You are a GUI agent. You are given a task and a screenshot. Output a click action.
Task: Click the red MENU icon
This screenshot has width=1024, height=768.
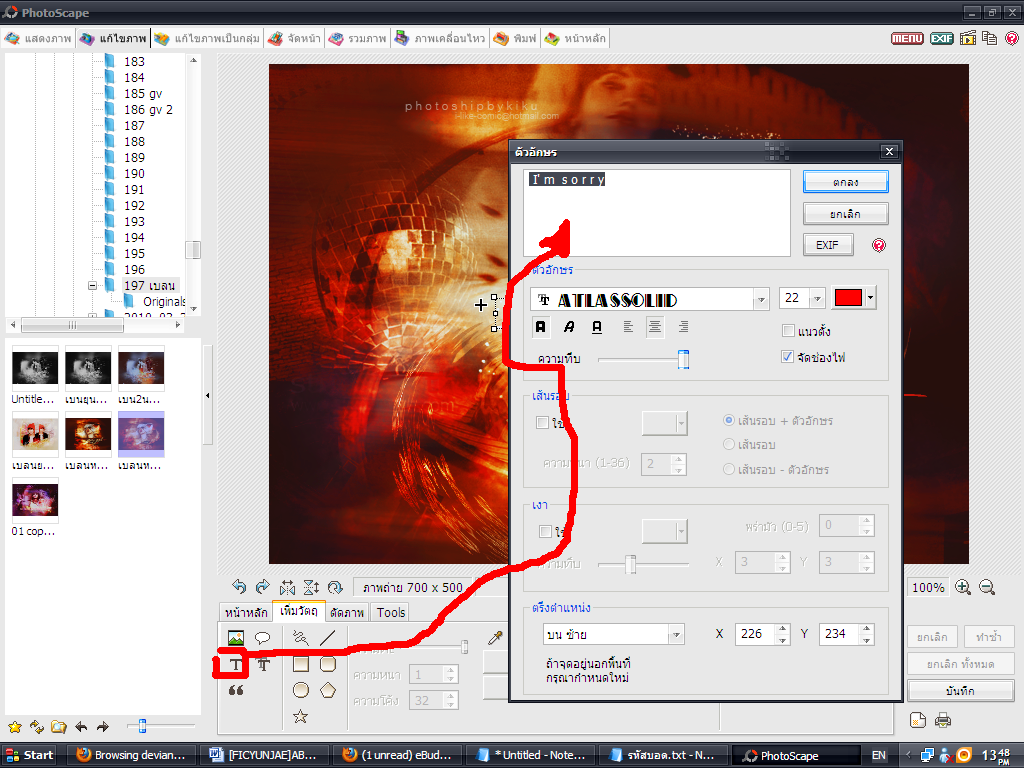(x=907, y=39)
